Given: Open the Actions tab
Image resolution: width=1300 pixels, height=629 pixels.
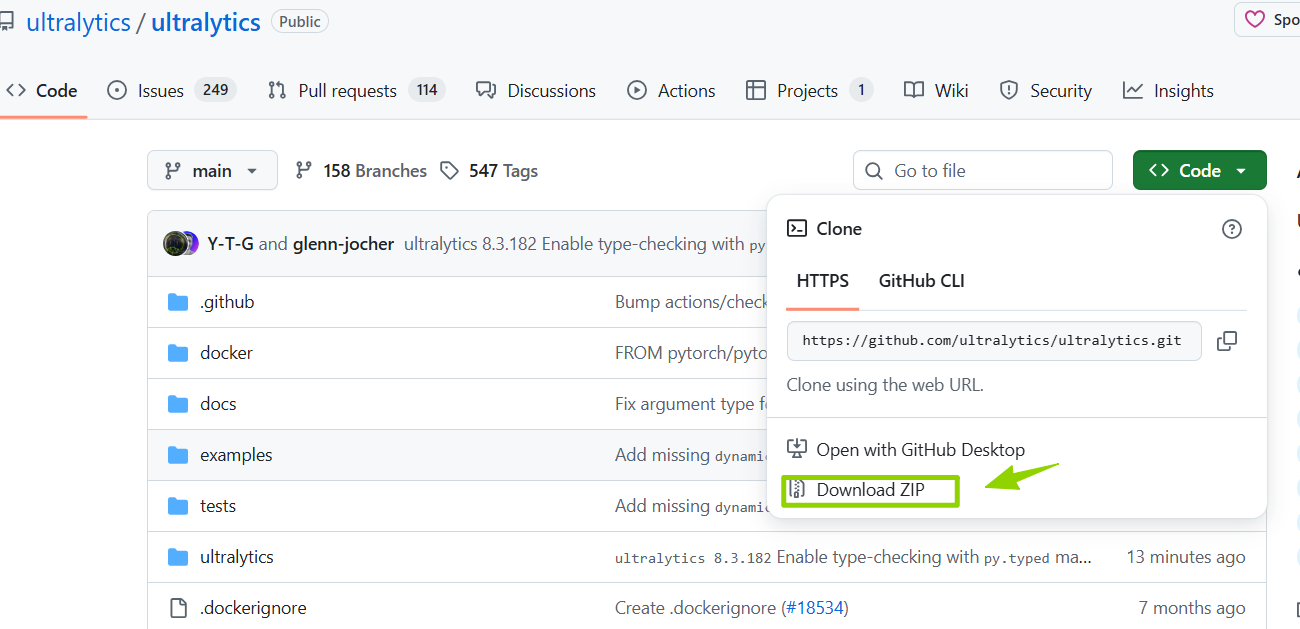Looking at the screenshot, I should click(x=671, y=91).
